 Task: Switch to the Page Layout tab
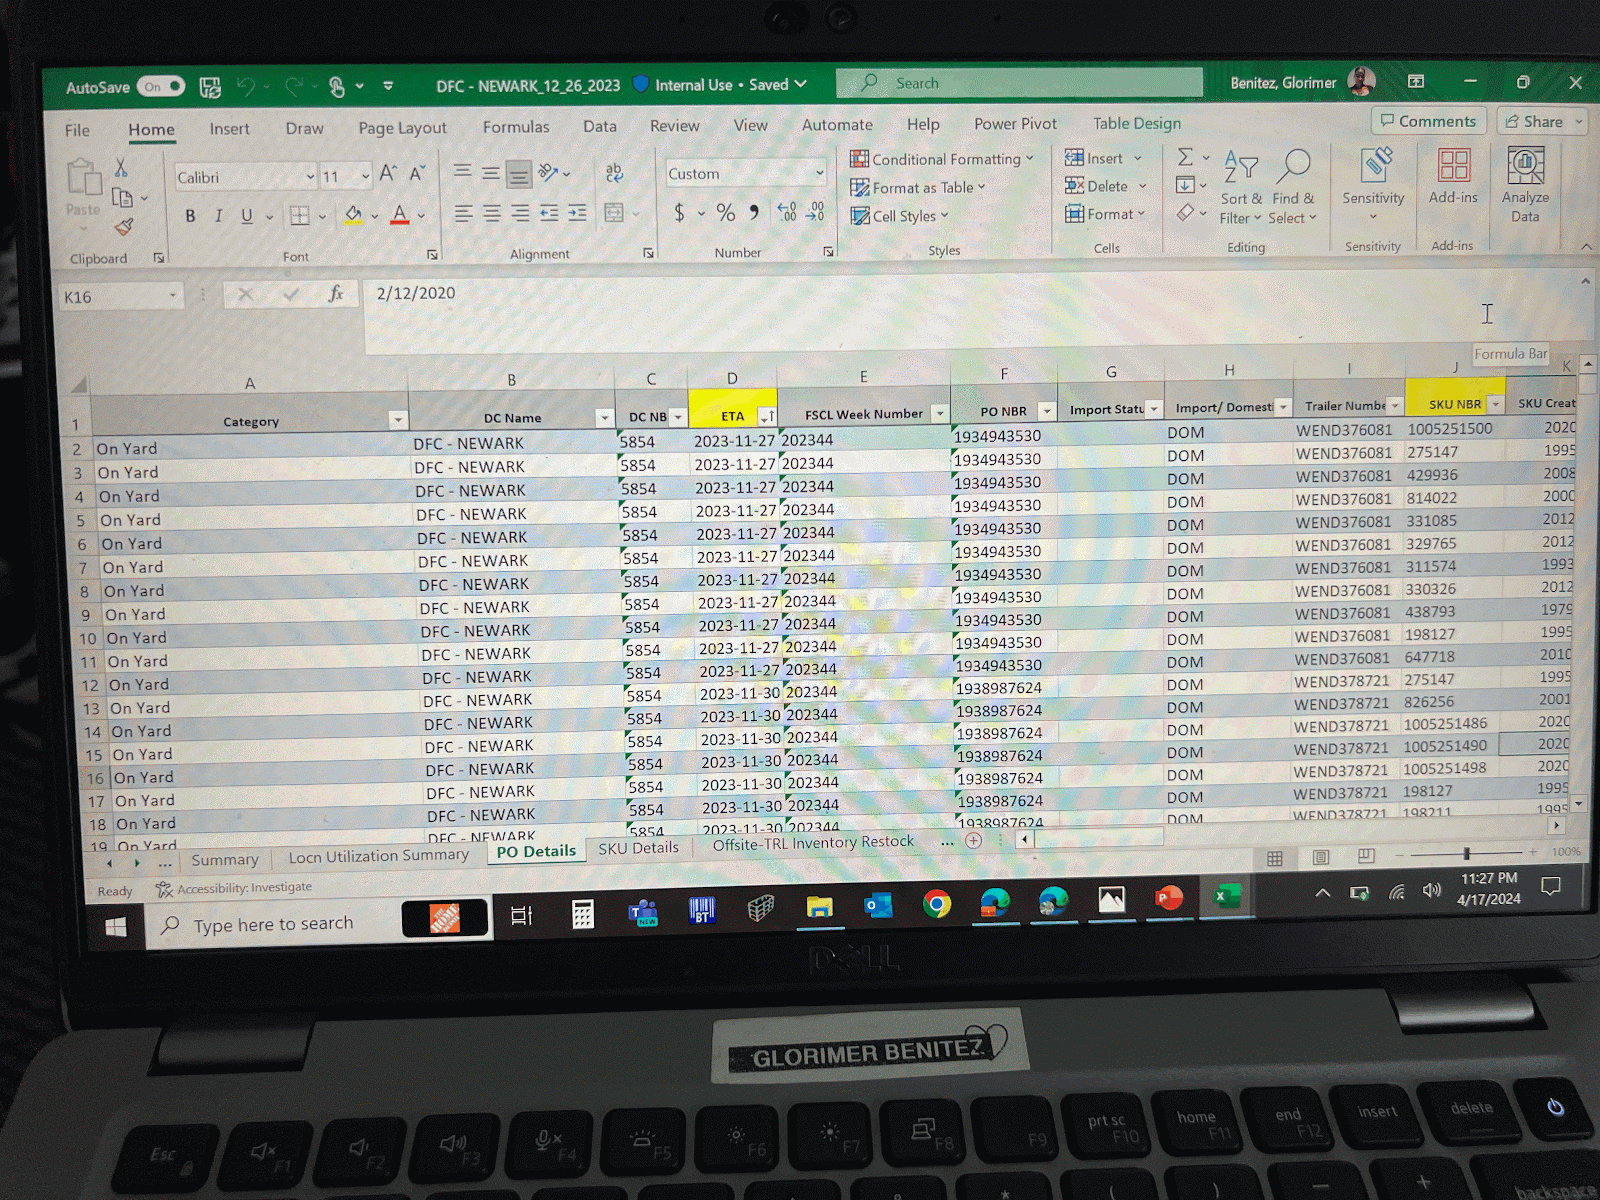tap(402, 128)
